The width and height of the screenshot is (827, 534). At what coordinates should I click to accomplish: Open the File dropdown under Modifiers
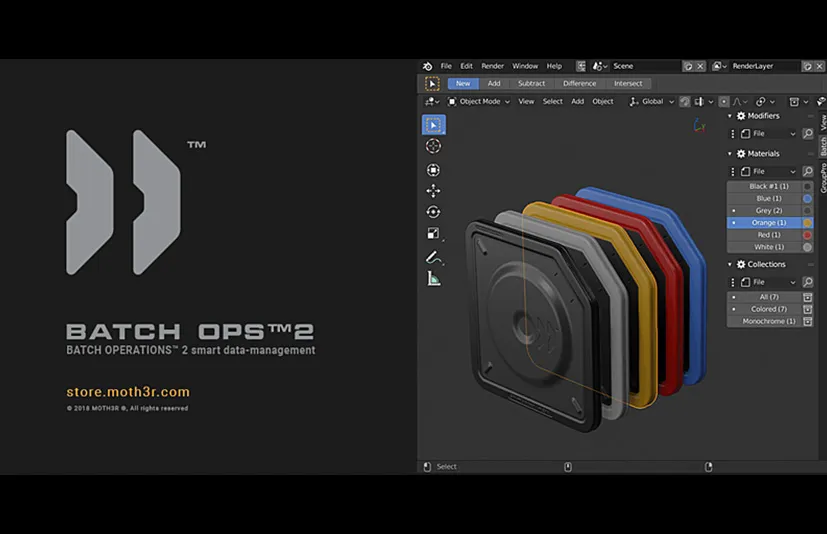click(768, 134)
